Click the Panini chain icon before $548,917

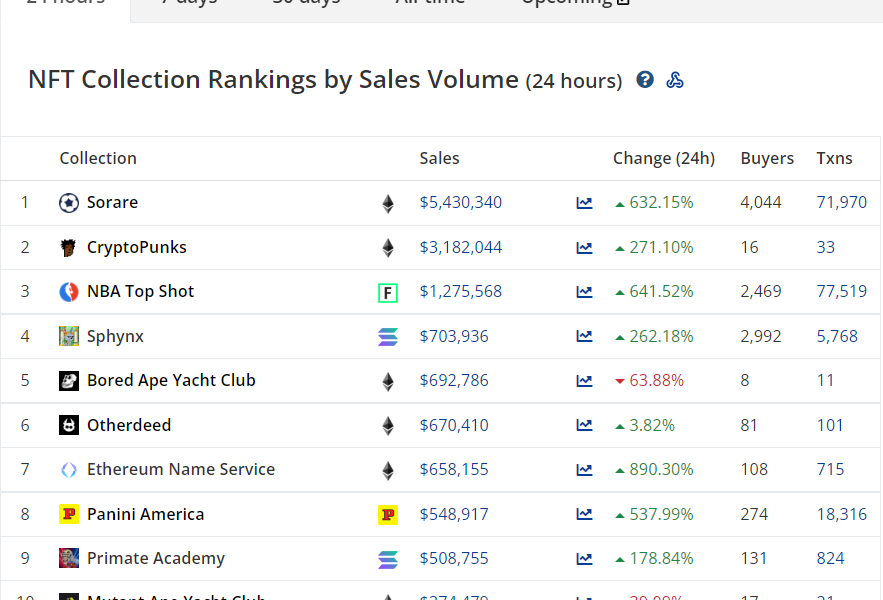[x=388, y=515]
